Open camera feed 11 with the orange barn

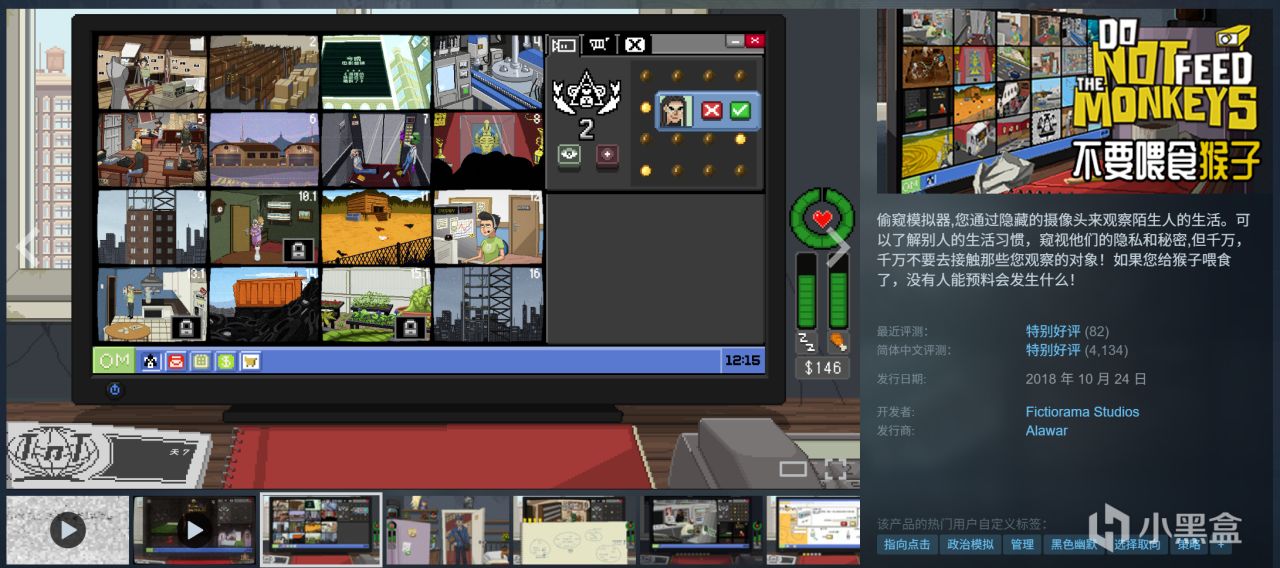376,227
